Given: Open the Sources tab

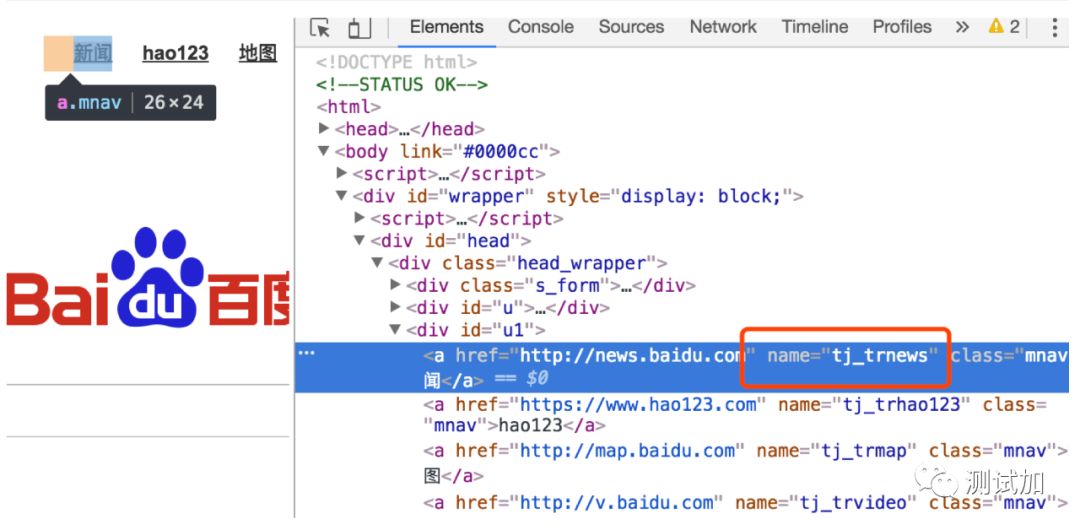Looking at the screenshot, I should point(631,27).
